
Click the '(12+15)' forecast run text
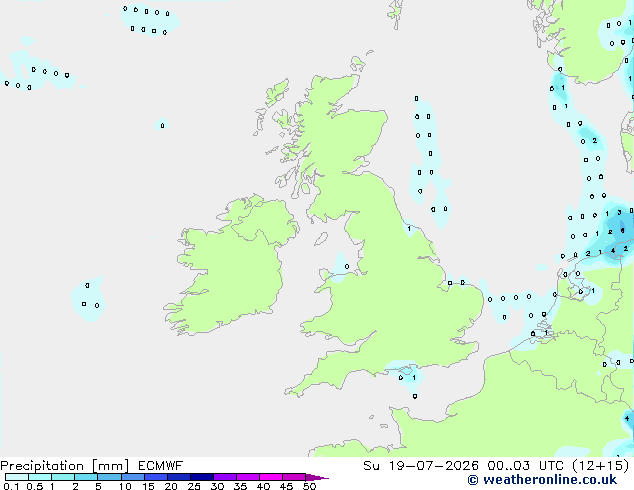pyautogui.click(x=601, y=466)
